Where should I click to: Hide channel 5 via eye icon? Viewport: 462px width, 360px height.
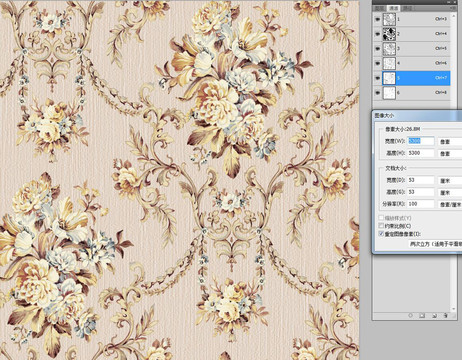point(377,78)
